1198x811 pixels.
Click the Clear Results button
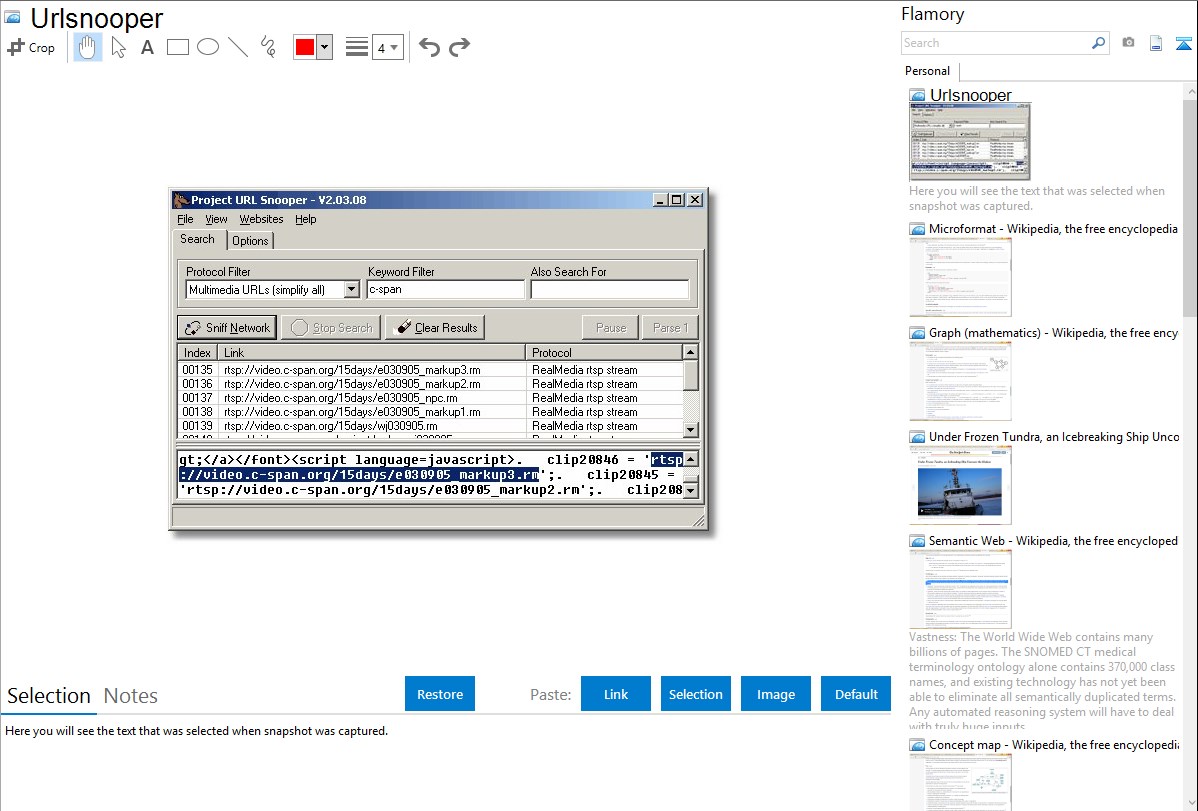(435, 328)
